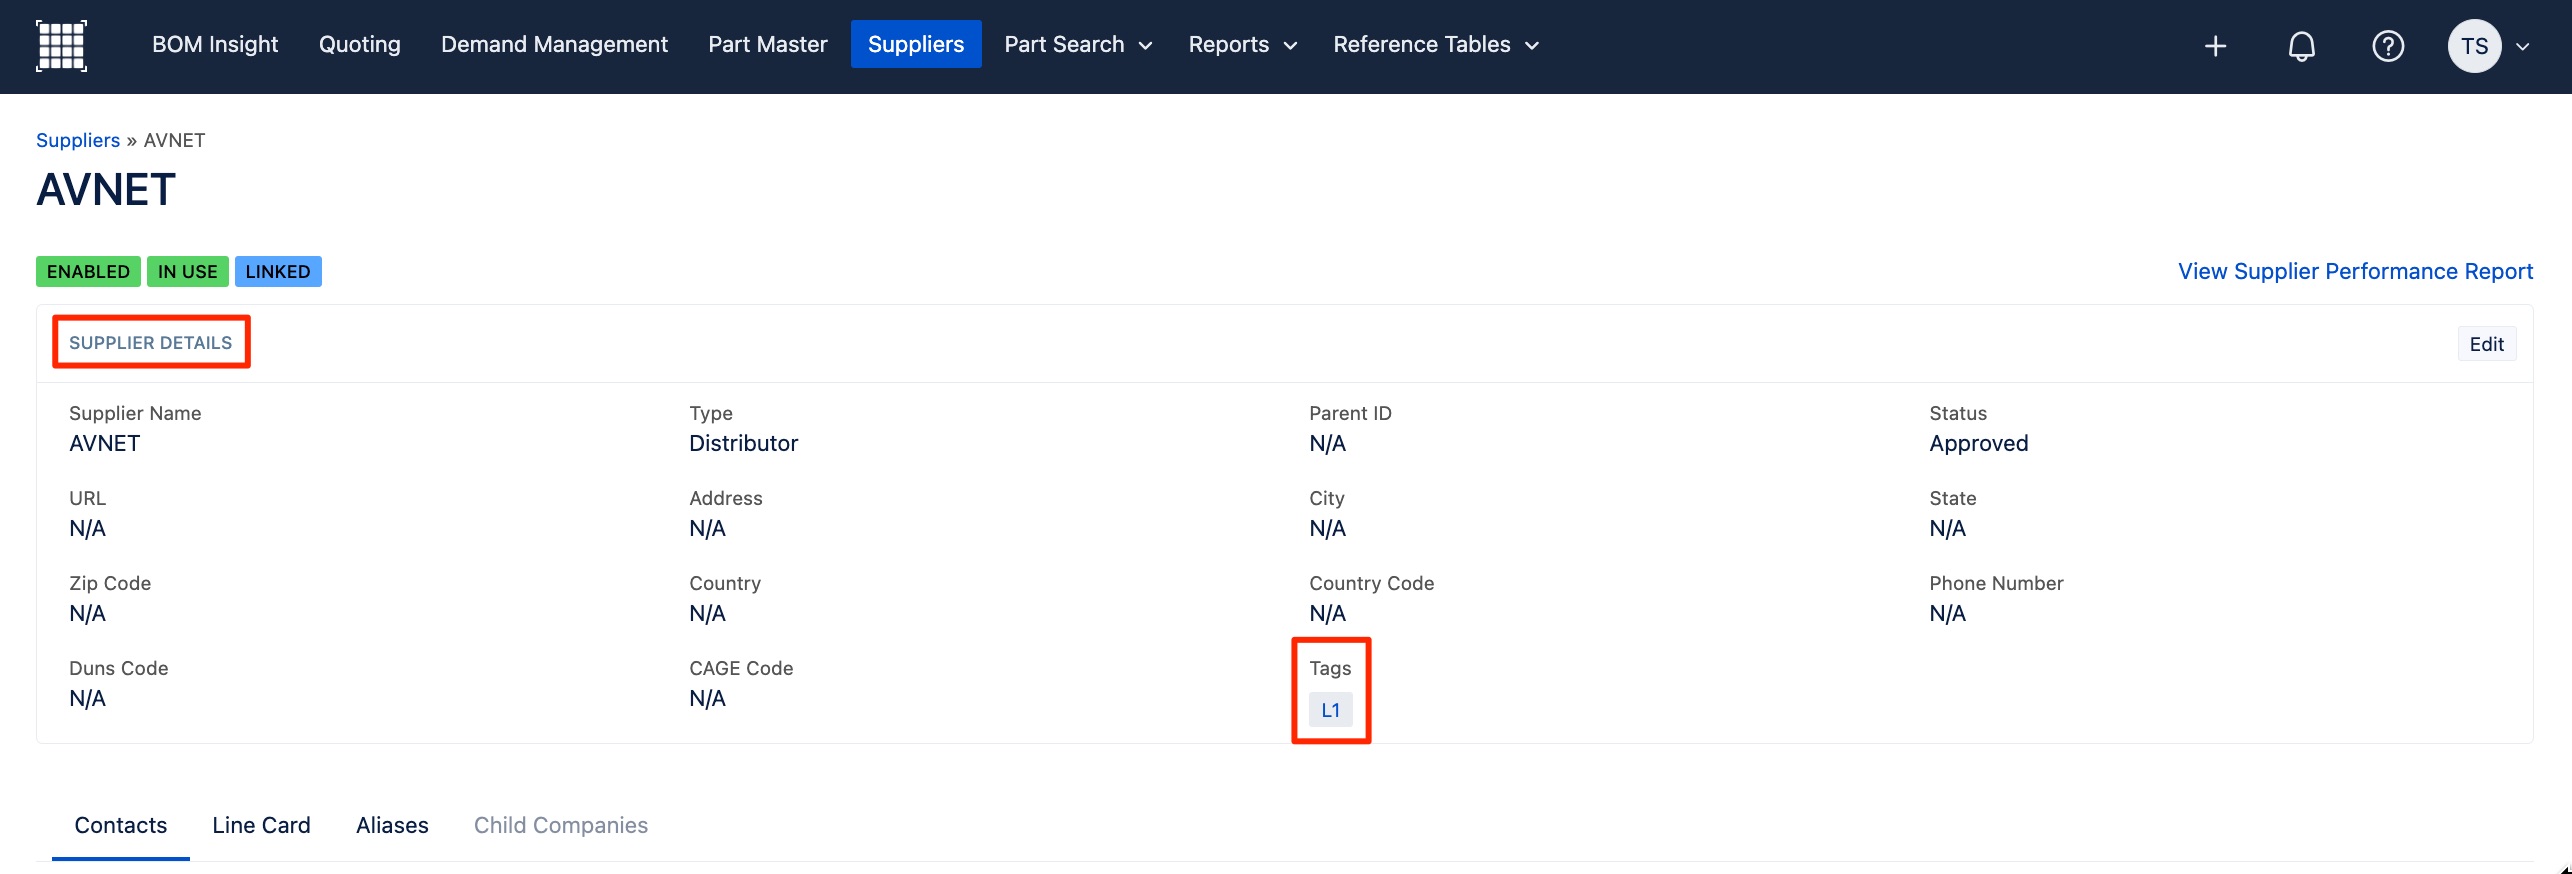The height and width of the screenshot is (874, 2572).
Task: Click the LINKED badge
Action: (278, 272)
